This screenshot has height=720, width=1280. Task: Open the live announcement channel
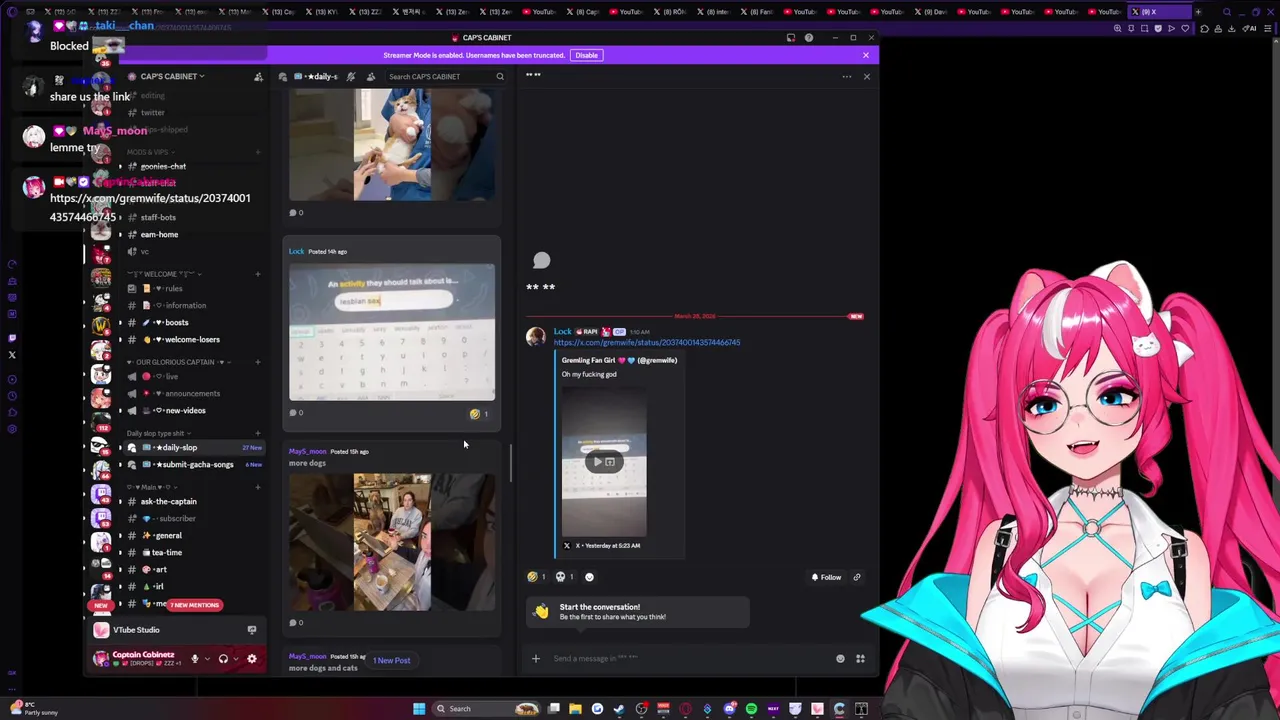pyautogui.click(x=171, y=376)
